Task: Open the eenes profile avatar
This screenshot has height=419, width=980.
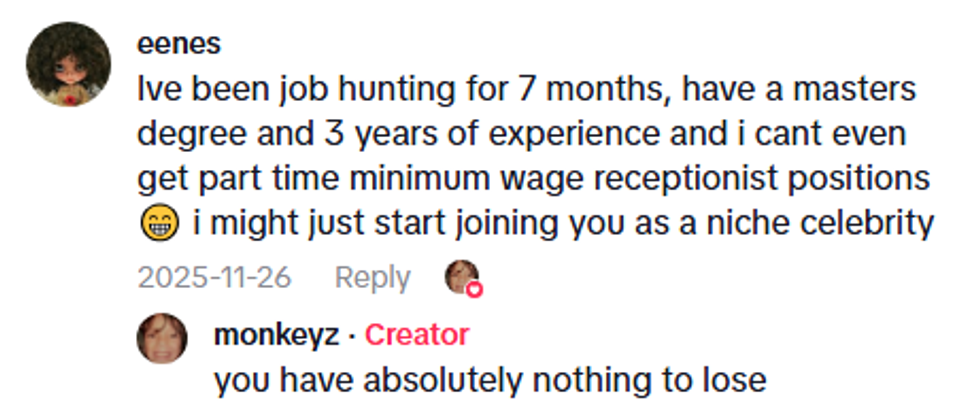Action: pos(67,64)
